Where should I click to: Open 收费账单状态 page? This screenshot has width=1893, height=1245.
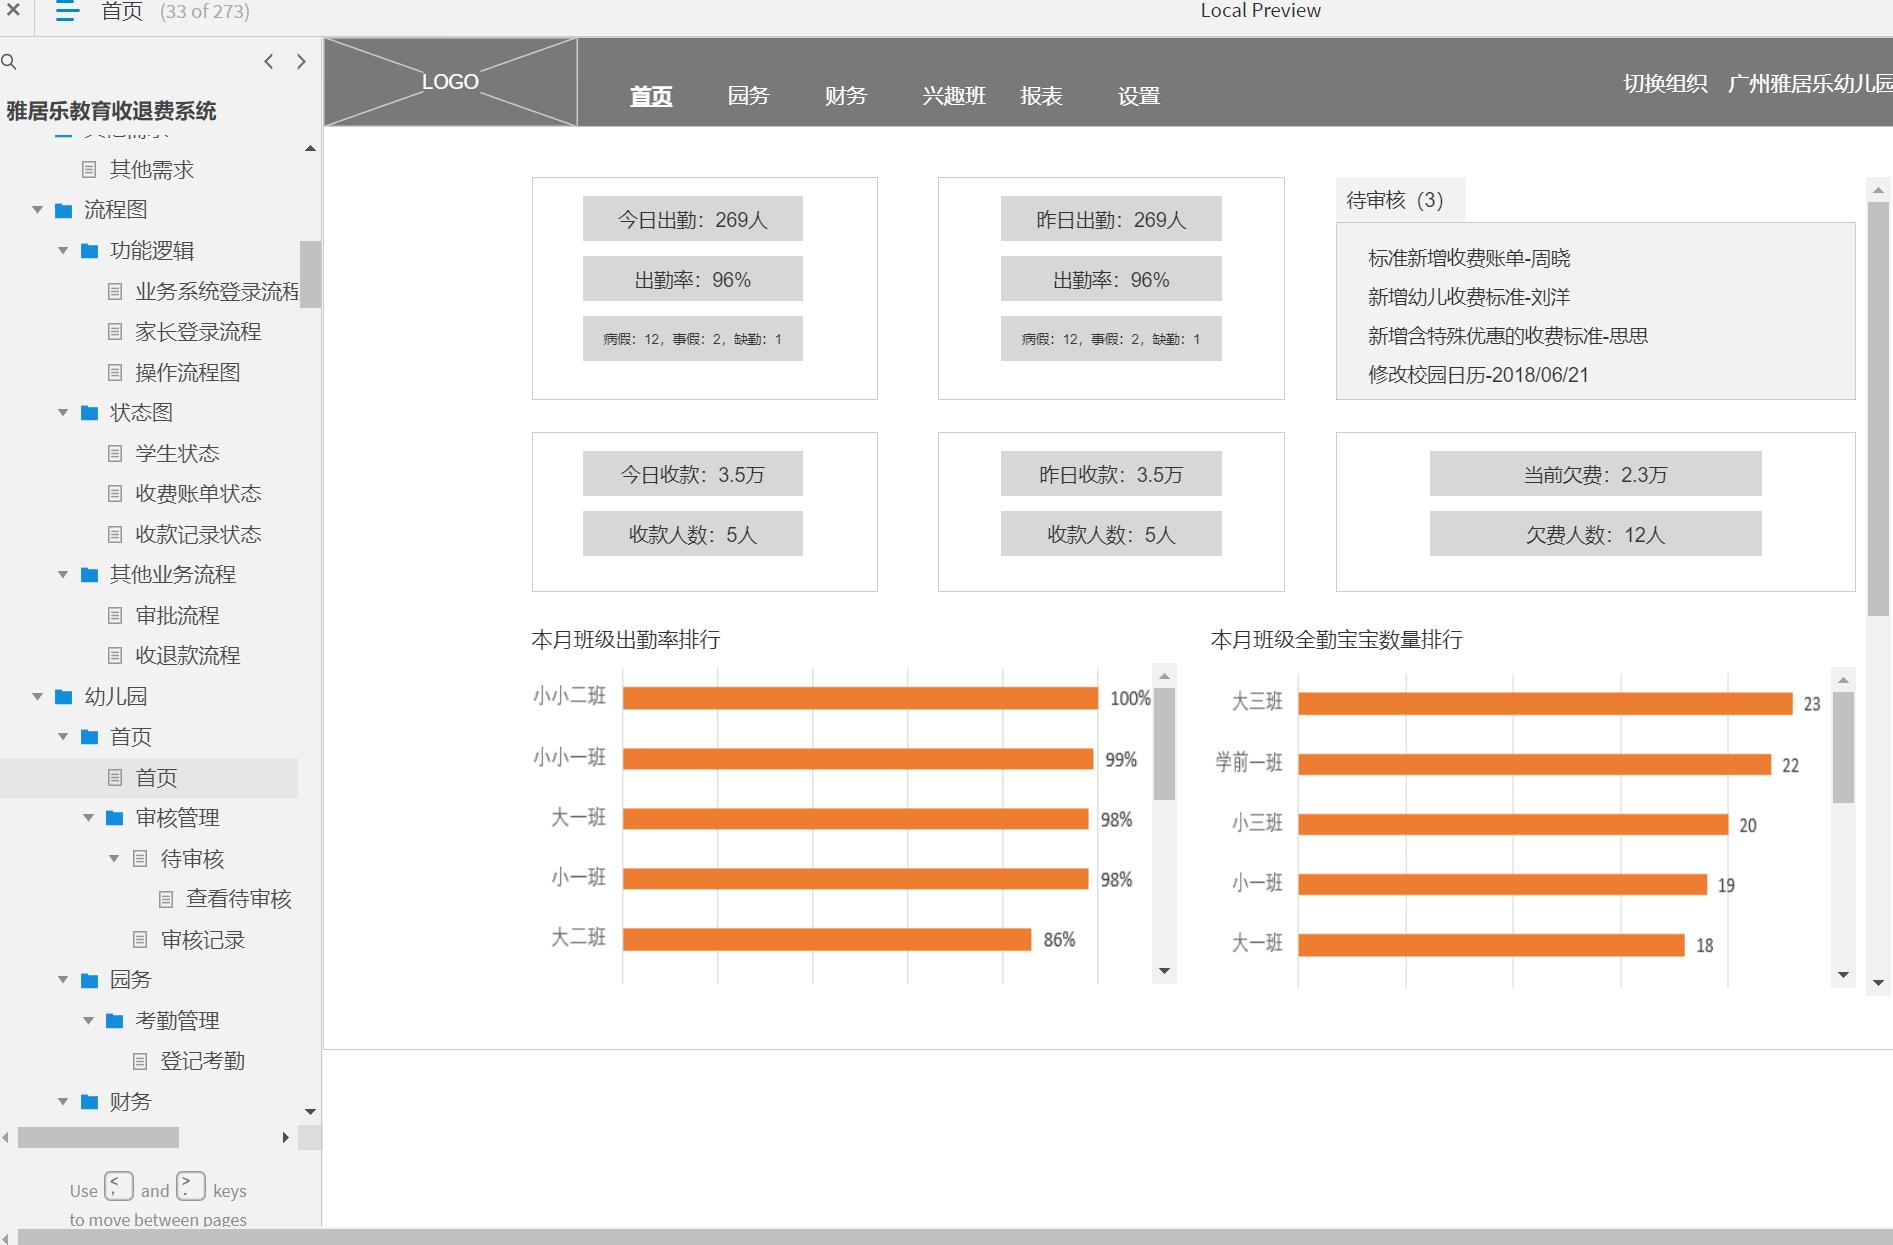point(198,494)
